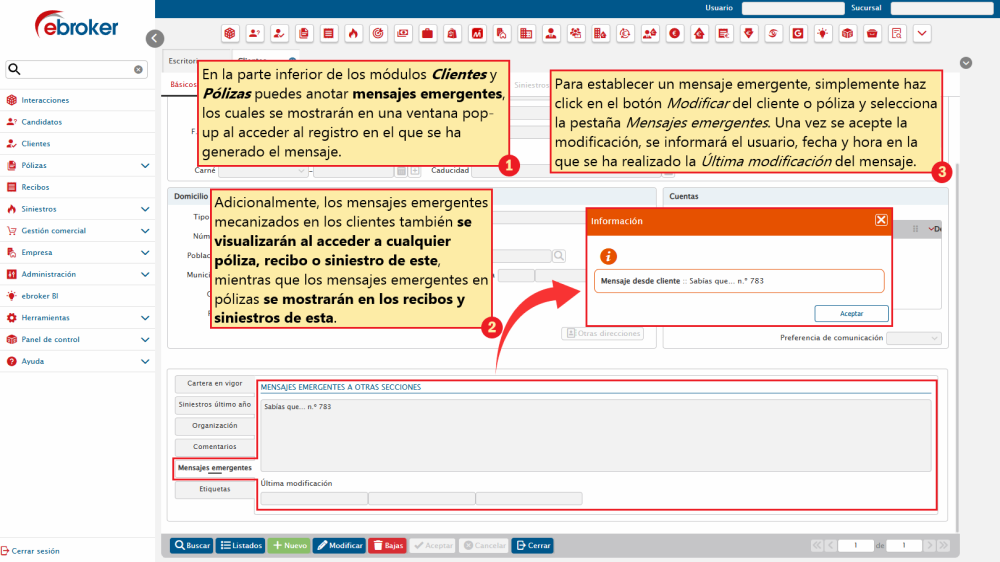The height and width of the screenshot is (562, 1000).
Task: Open the Preferencia de comunicación dropdown
Action: [x=912, y=338]
